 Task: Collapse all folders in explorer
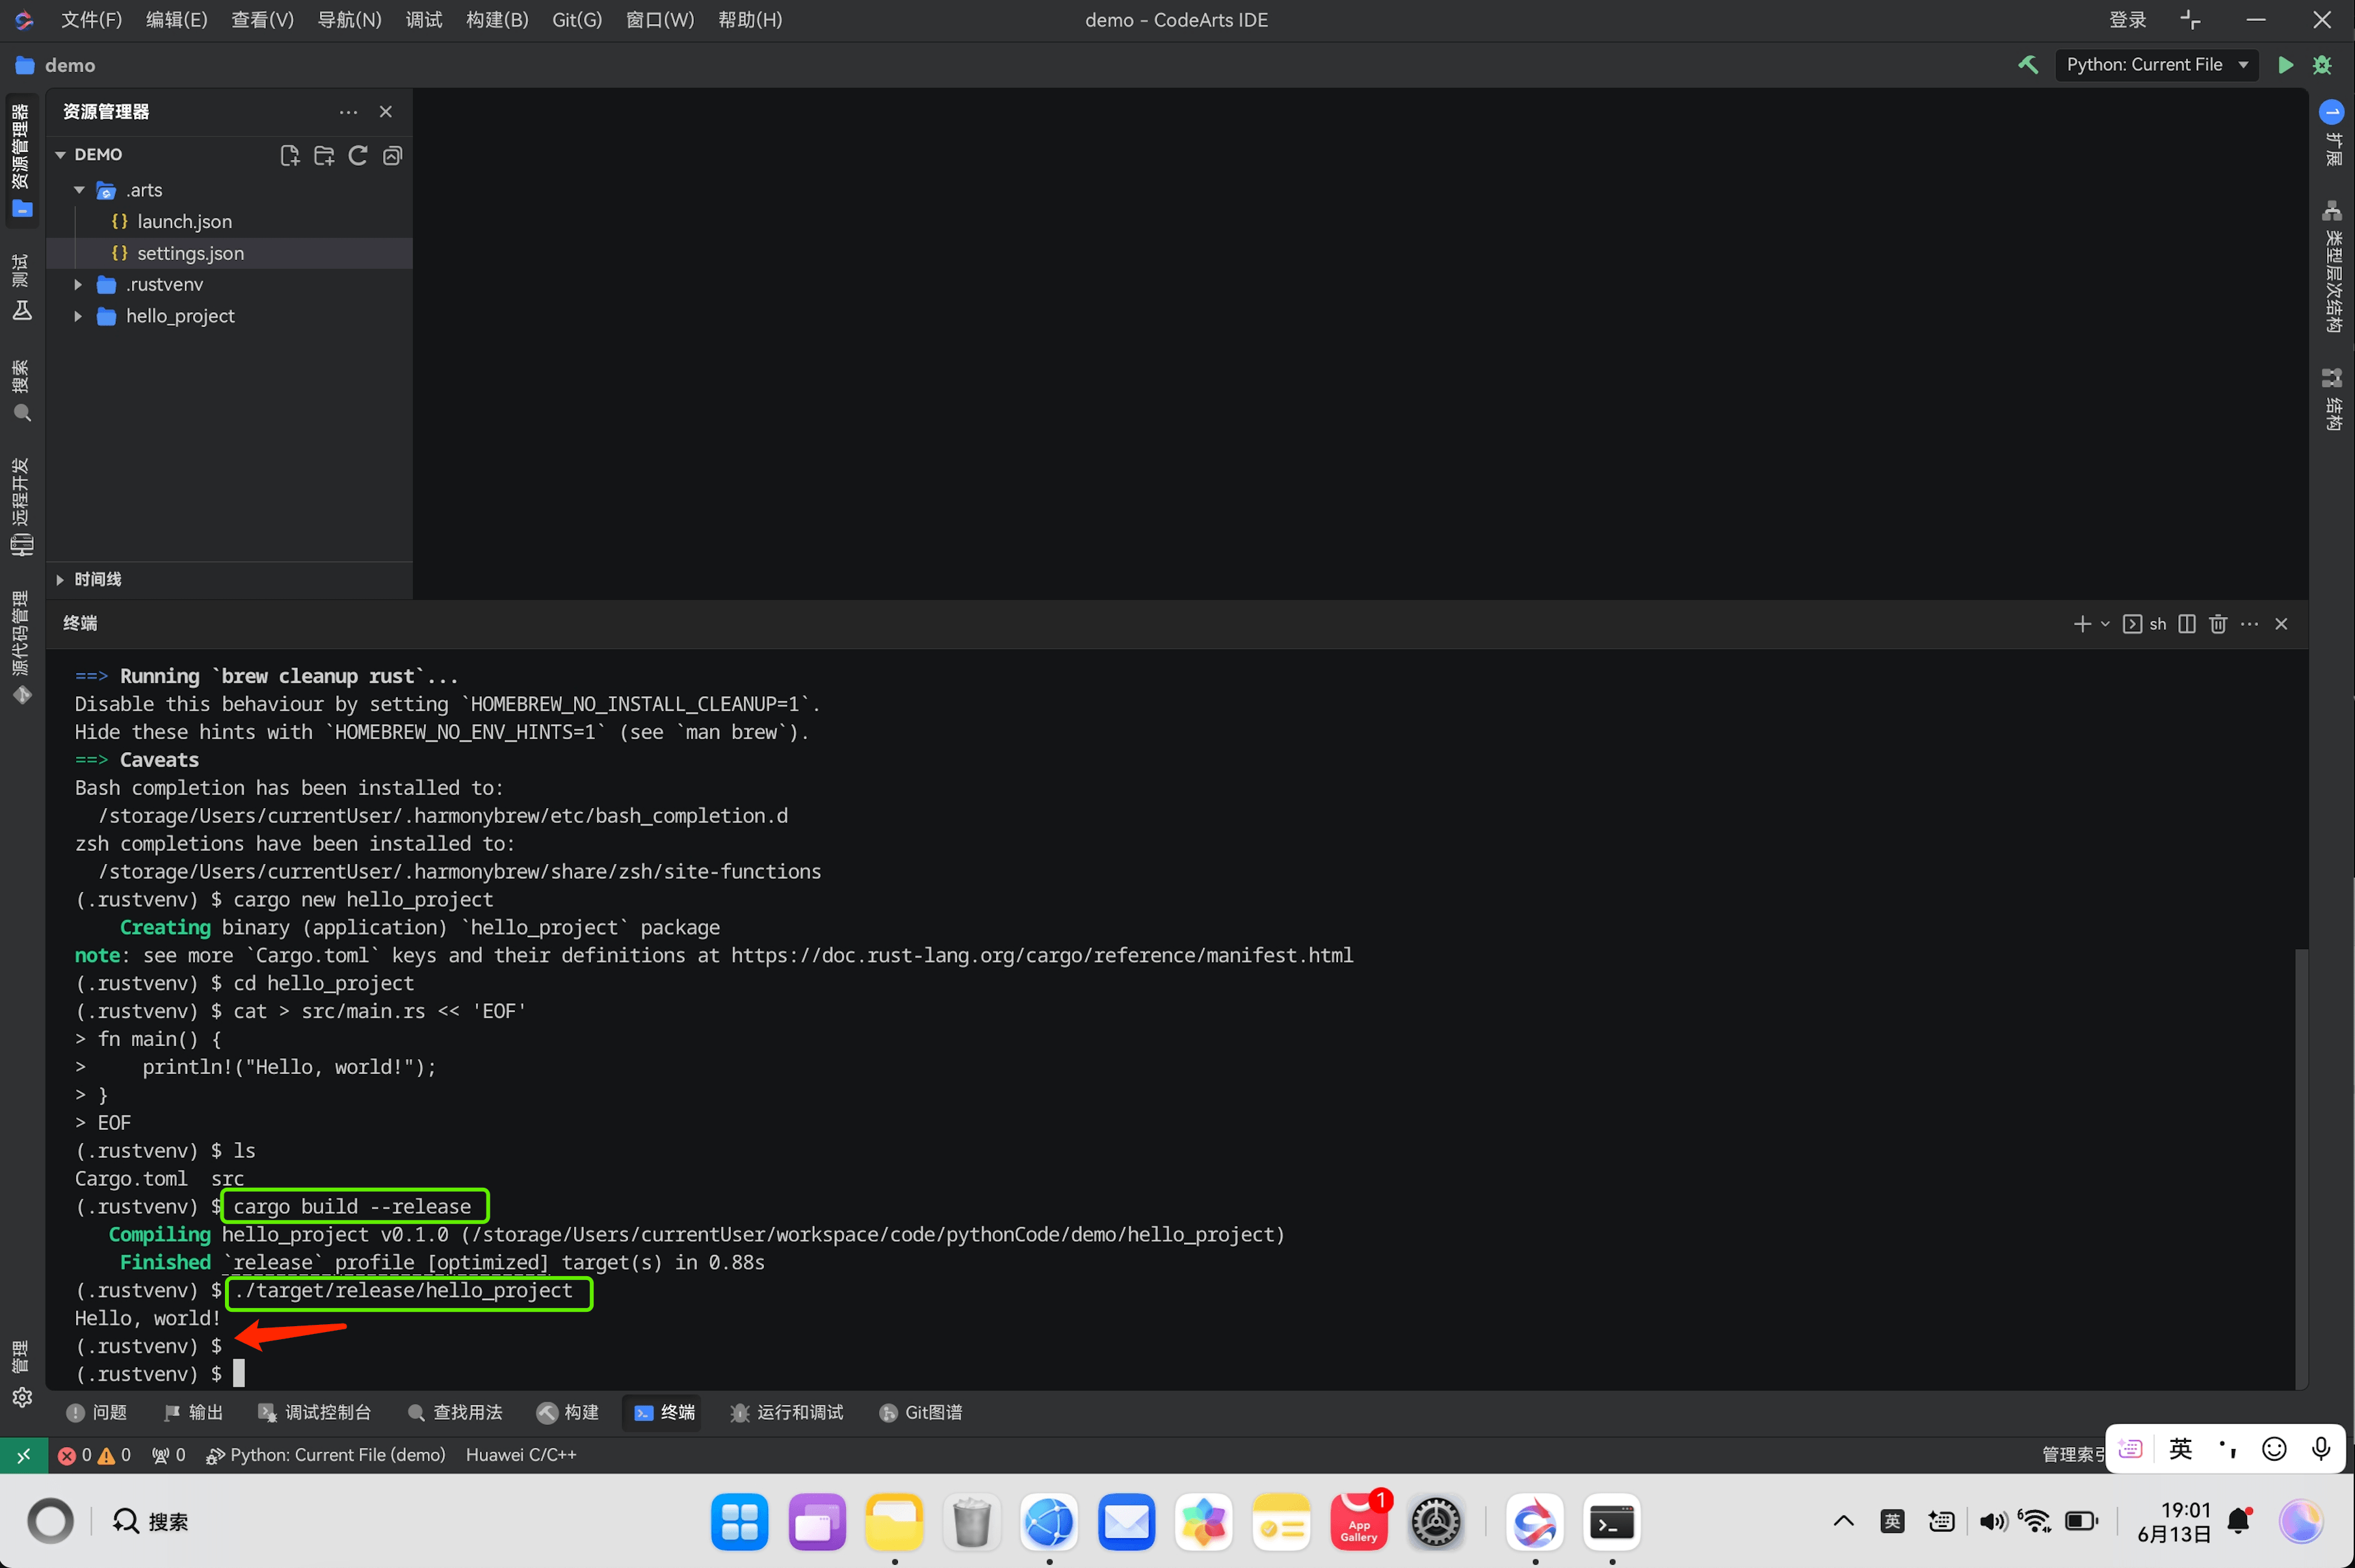point(392,155)
